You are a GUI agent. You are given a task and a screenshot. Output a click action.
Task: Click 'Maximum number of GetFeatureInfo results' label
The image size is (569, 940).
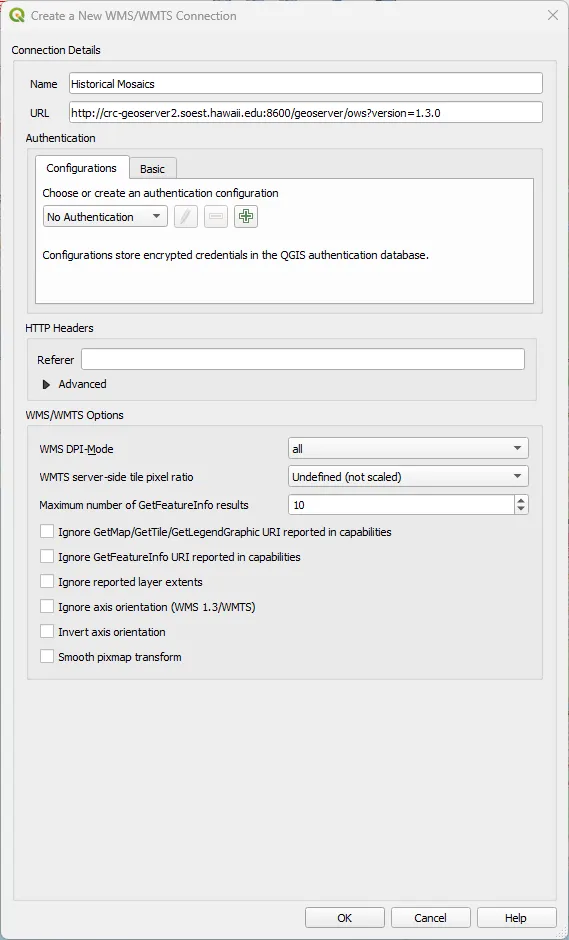(x=144, y=505)
